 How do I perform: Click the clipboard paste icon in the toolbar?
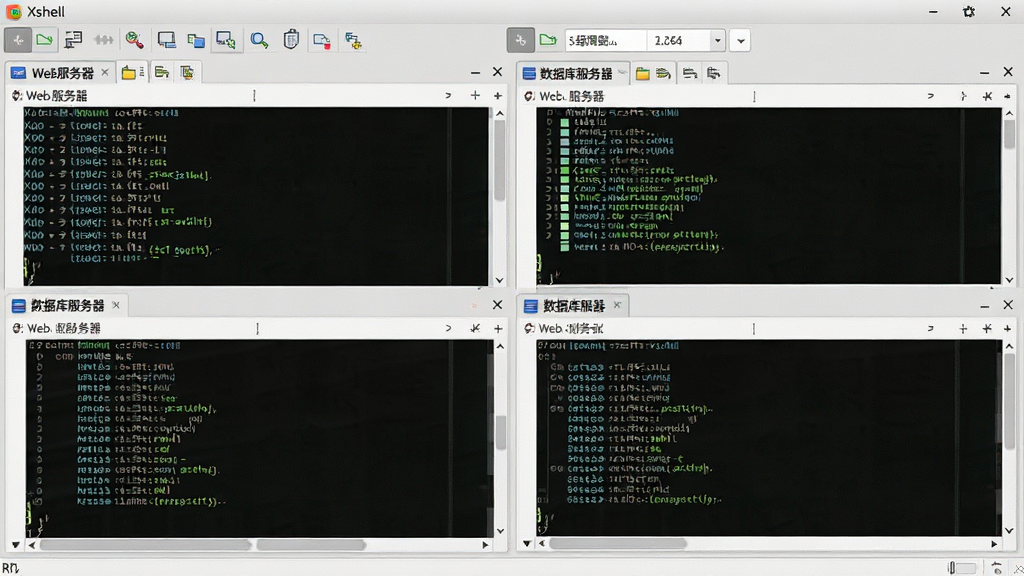[x=291, y=40]
